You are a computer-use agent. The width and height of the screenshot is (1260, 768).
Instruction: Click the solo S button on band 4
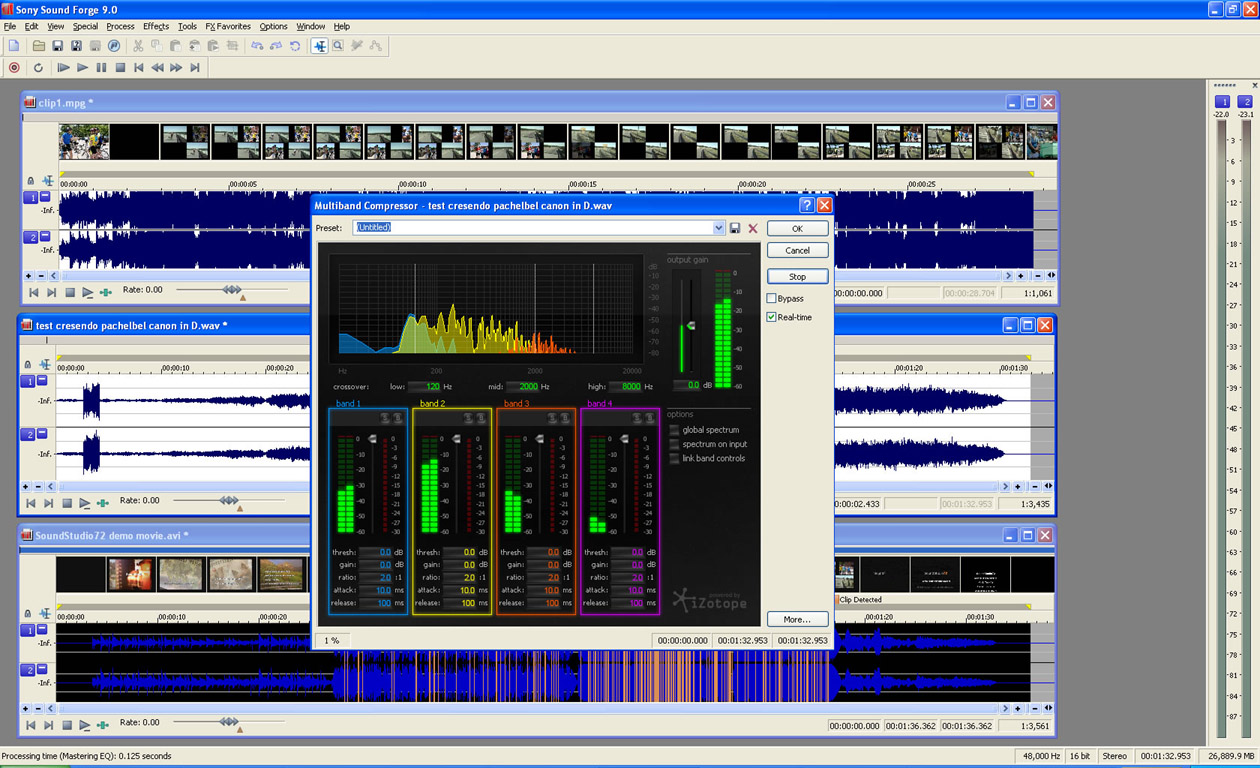638,418
